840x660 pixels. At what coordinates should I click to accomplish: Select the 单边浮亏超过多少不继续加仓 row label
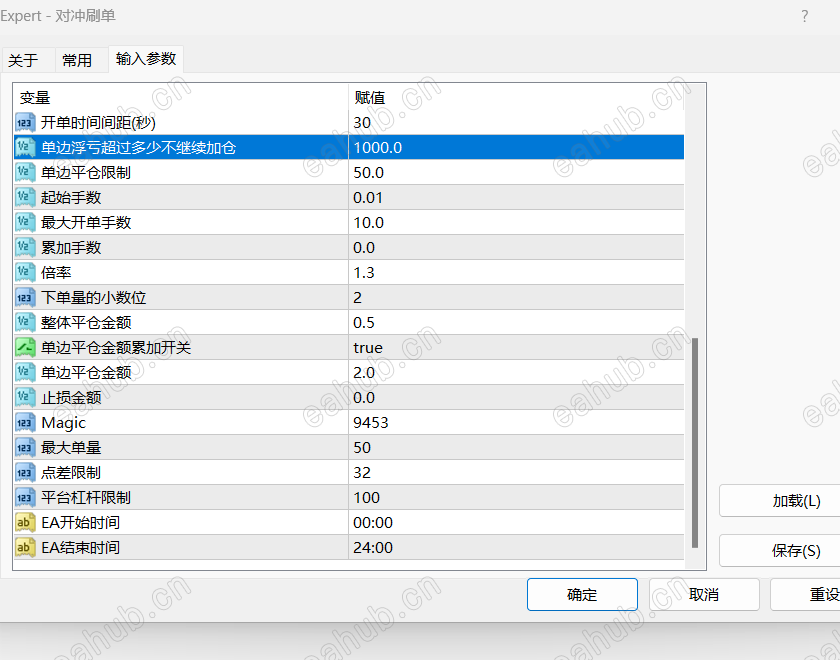pos(138,148)
